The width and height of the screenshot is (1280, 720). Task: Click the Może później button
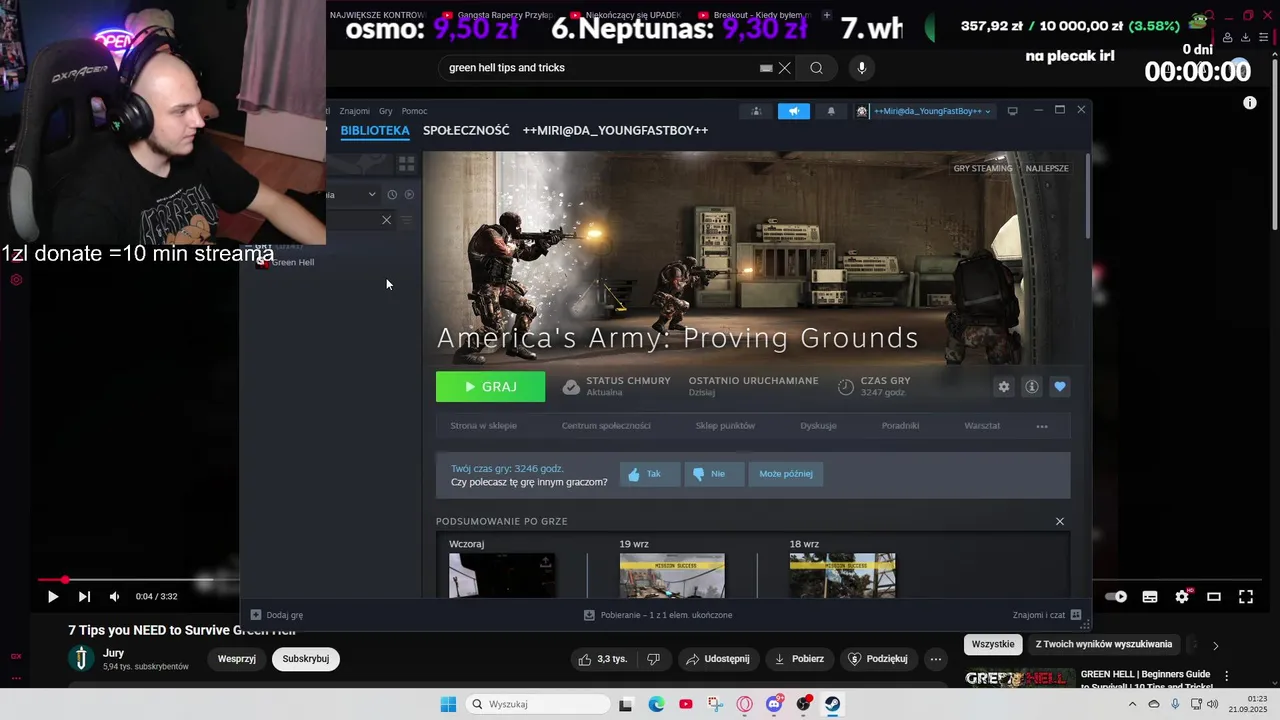[x=786, y=474]
